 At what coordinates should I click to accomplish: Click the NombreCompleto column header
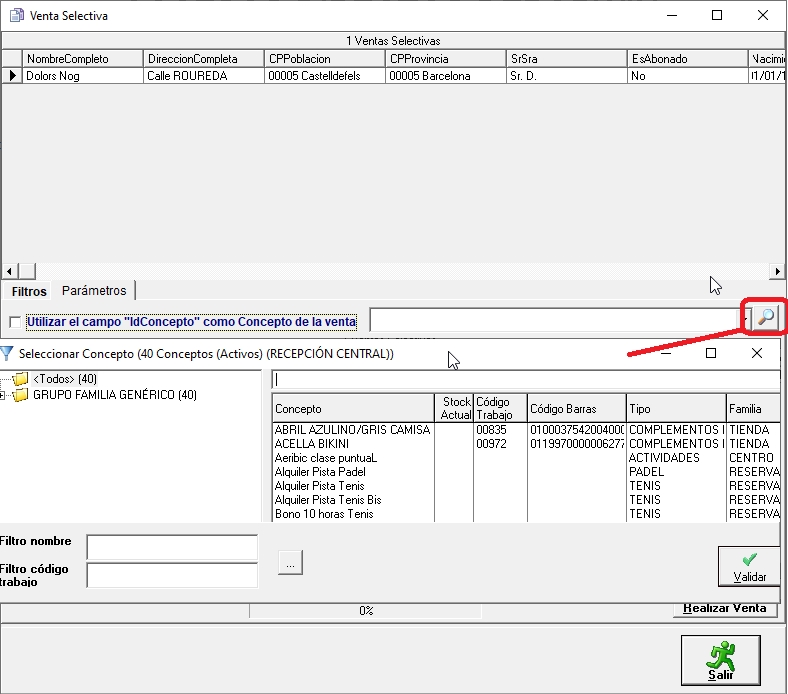[x=83, y=59]
